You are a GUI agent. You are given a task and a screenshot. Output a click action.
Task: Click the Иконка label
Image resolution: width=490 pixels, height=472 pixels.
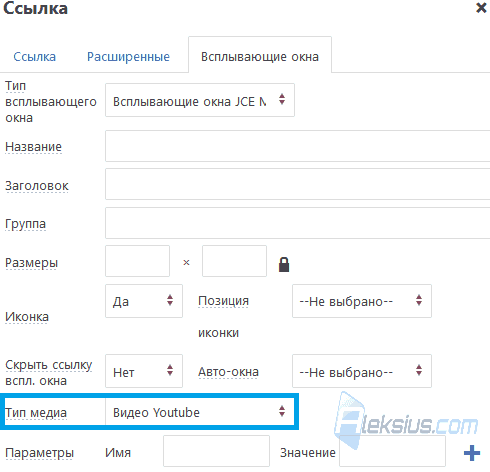click(27, 317)
